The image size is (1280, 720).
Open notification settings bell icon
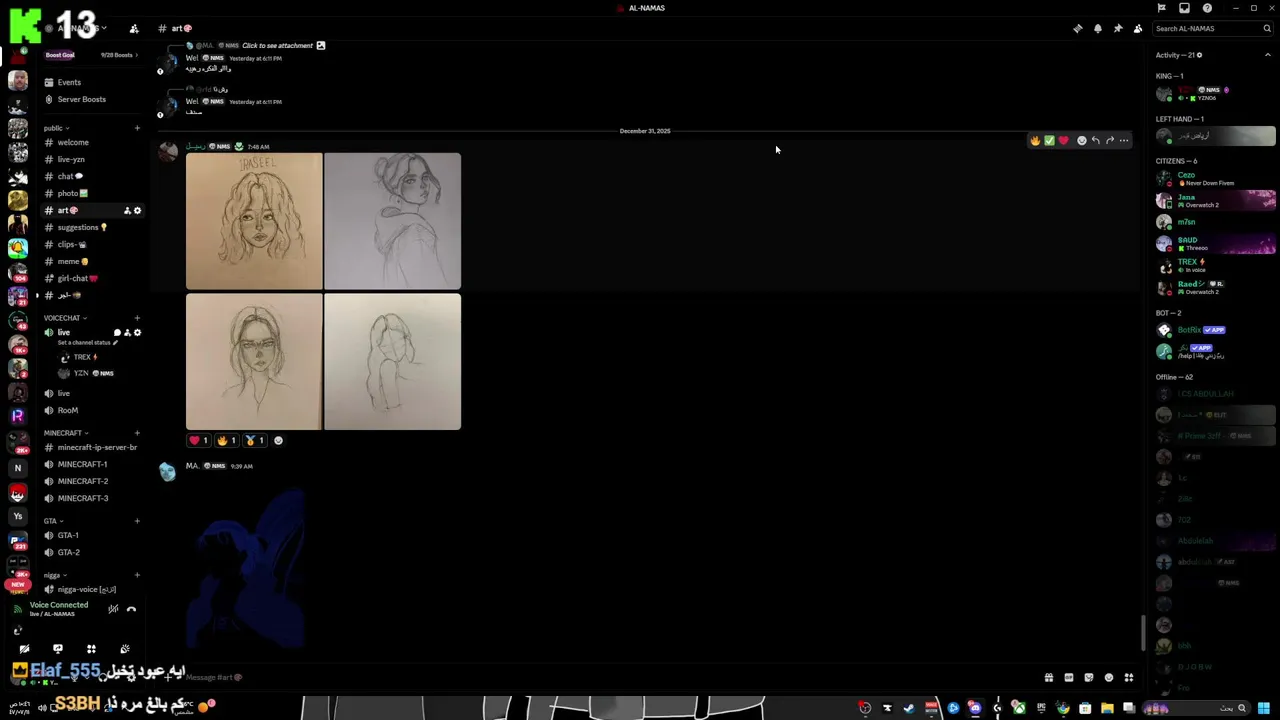pyautogui.click(x=1098, y=28)
